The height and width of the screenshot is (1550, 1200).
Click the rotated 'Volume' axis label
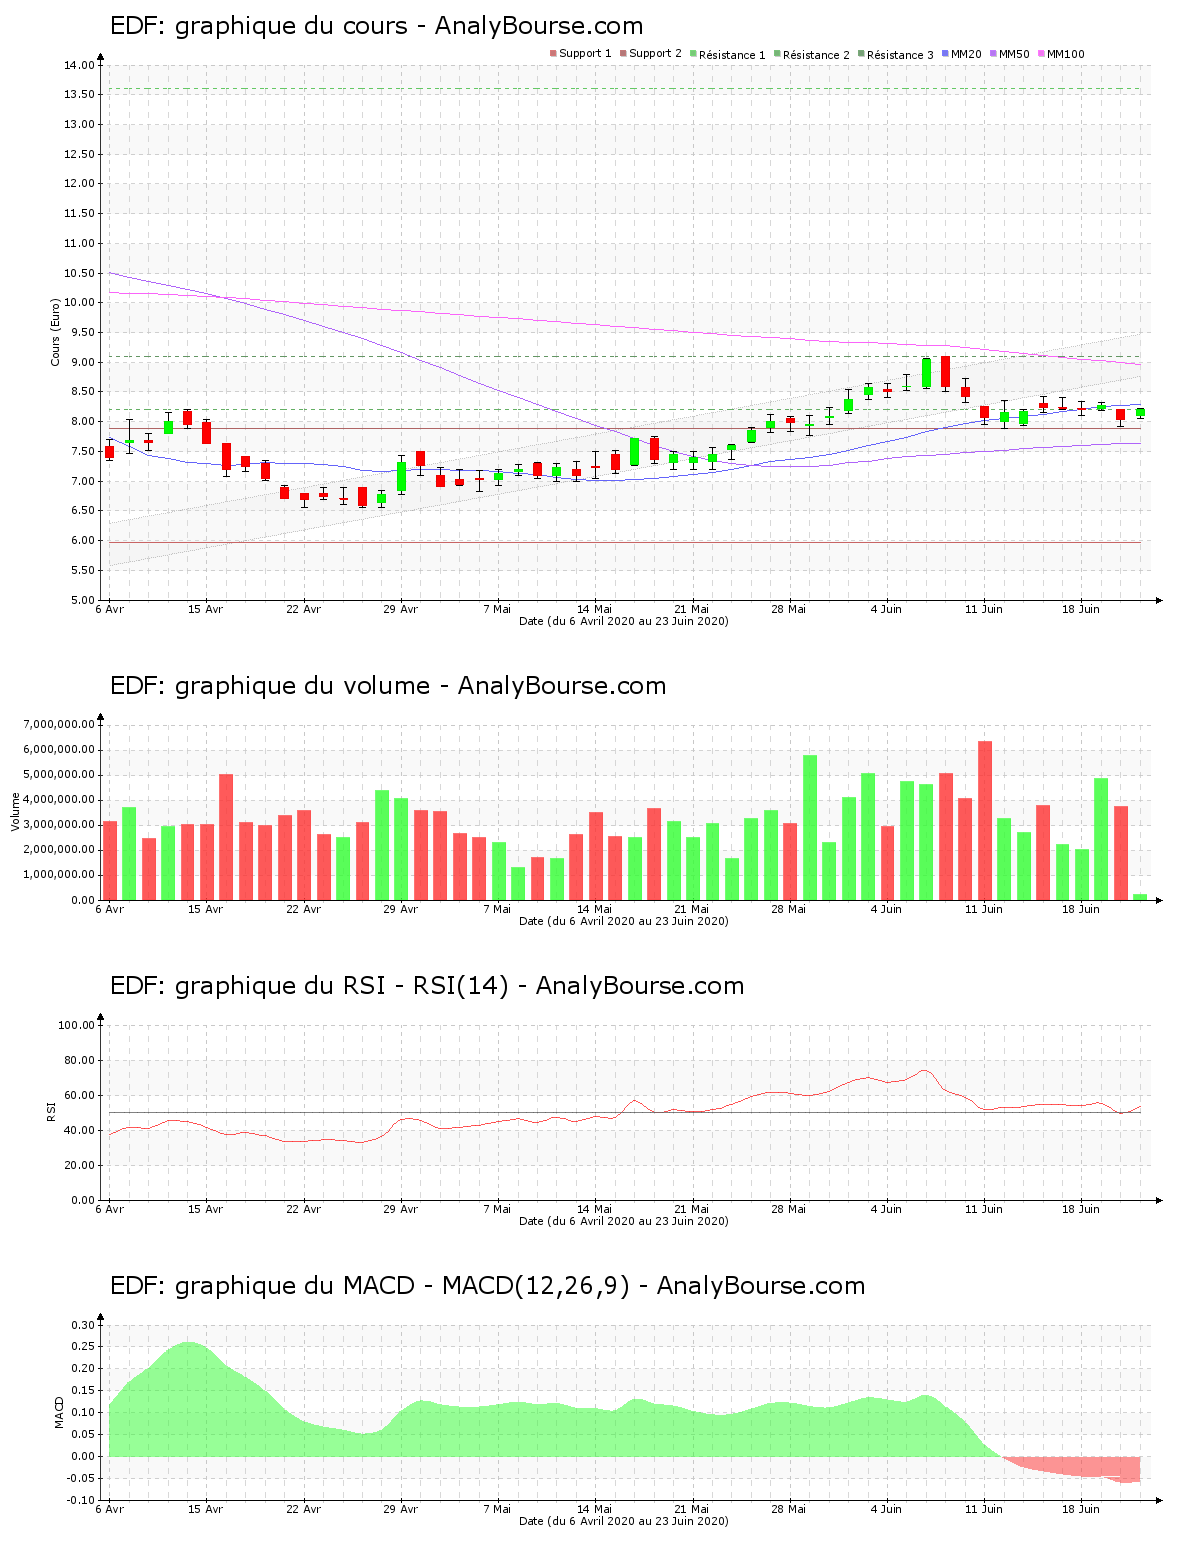tap(15, 812)
